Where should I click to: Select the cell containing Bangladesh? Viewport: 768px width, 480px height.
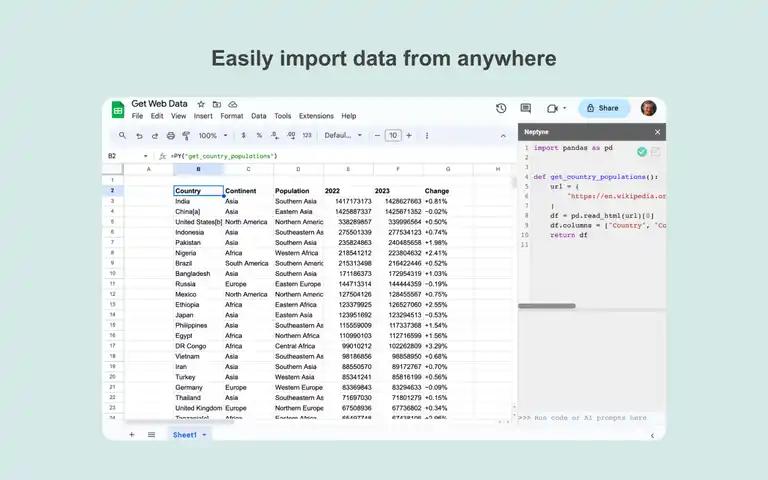[198, 274]
